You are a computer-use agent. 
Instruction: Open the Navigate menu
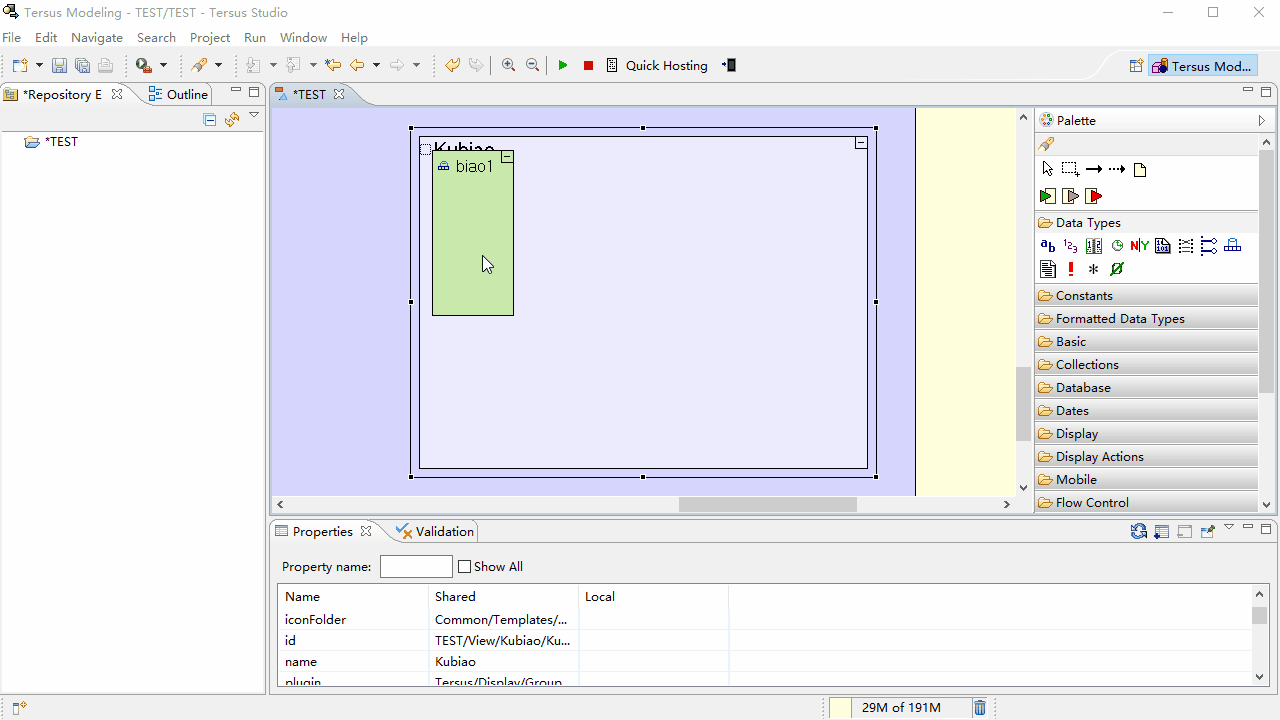point(97,37)
